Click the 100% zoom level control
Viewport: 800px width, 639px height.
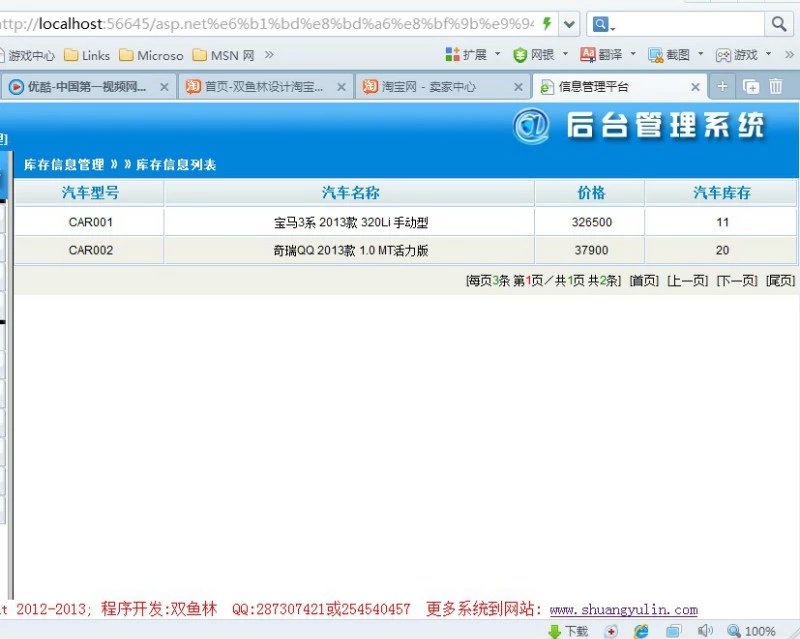pyautogui.click(x=752, y=631)
